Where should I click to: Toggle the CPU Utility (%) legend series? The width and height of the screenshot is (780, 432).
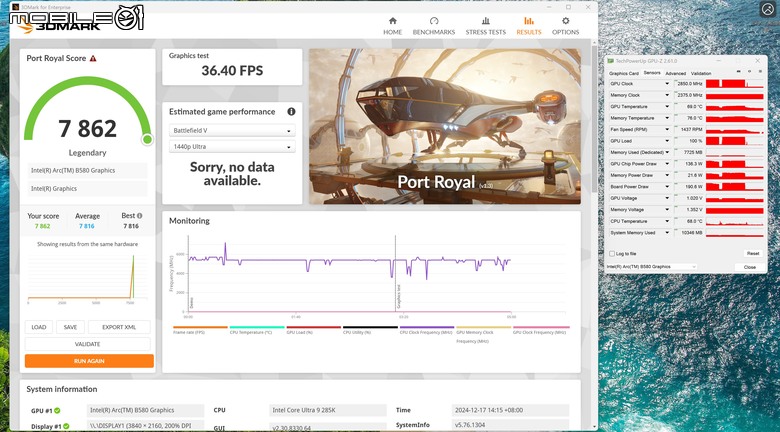370,330
